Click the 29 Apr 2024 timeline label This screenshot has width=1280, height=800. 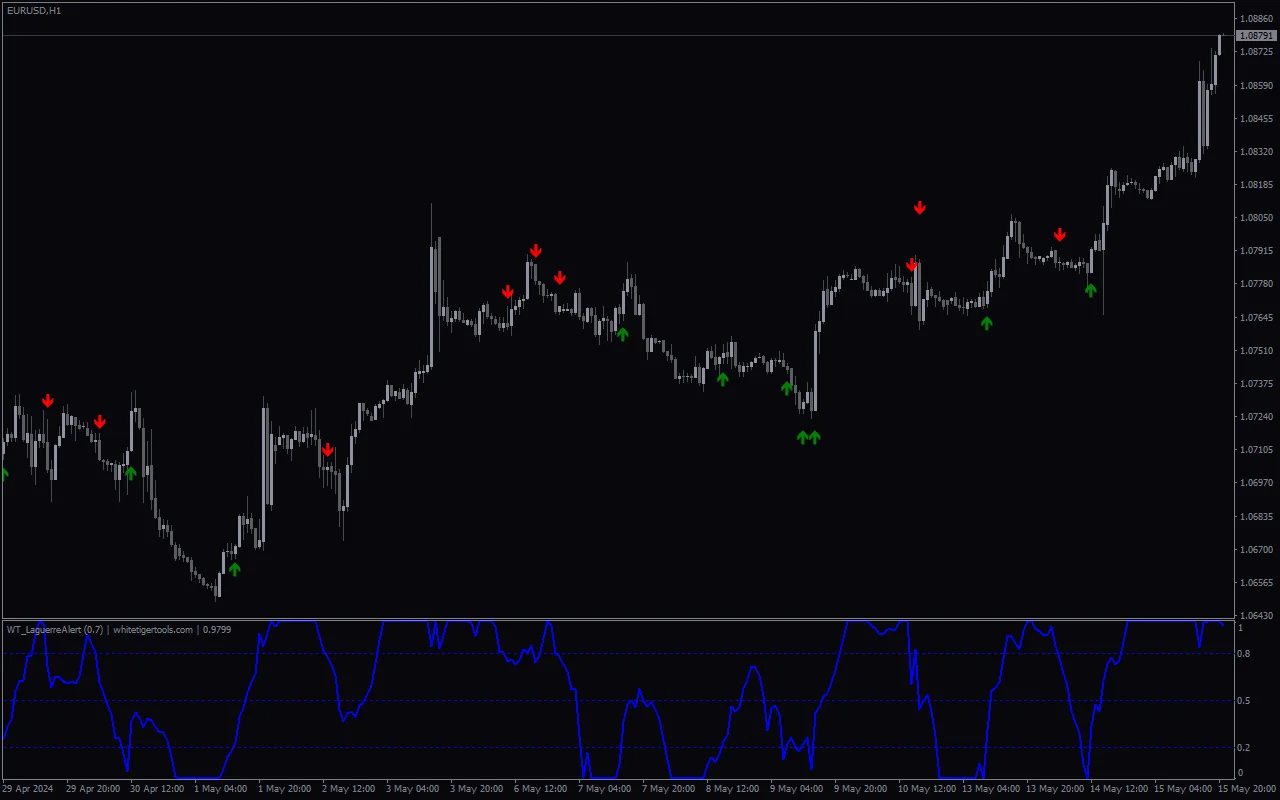[x=27, y=788]
